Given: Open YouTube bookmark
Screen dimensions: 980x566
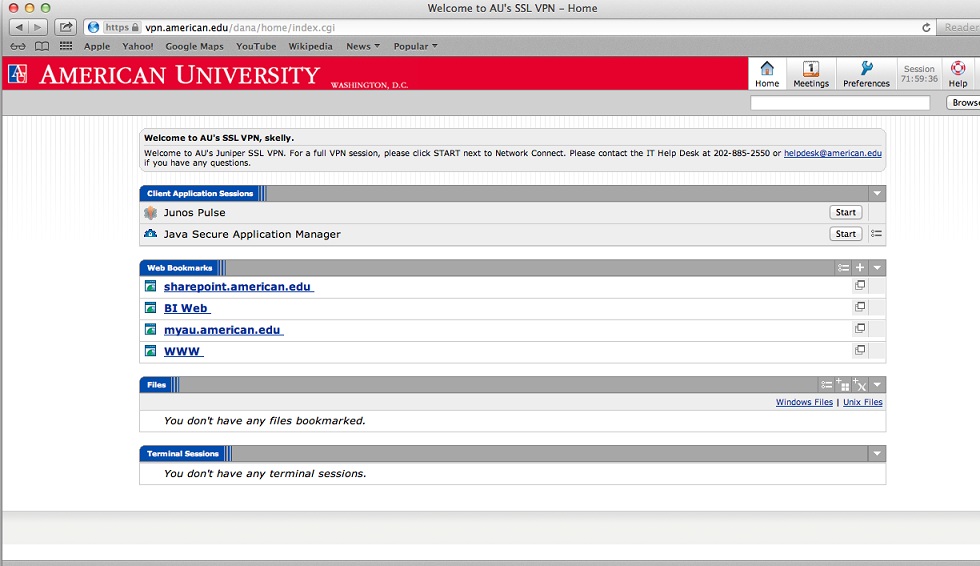Looking at the screenshot, I should [x=256, y=46].
